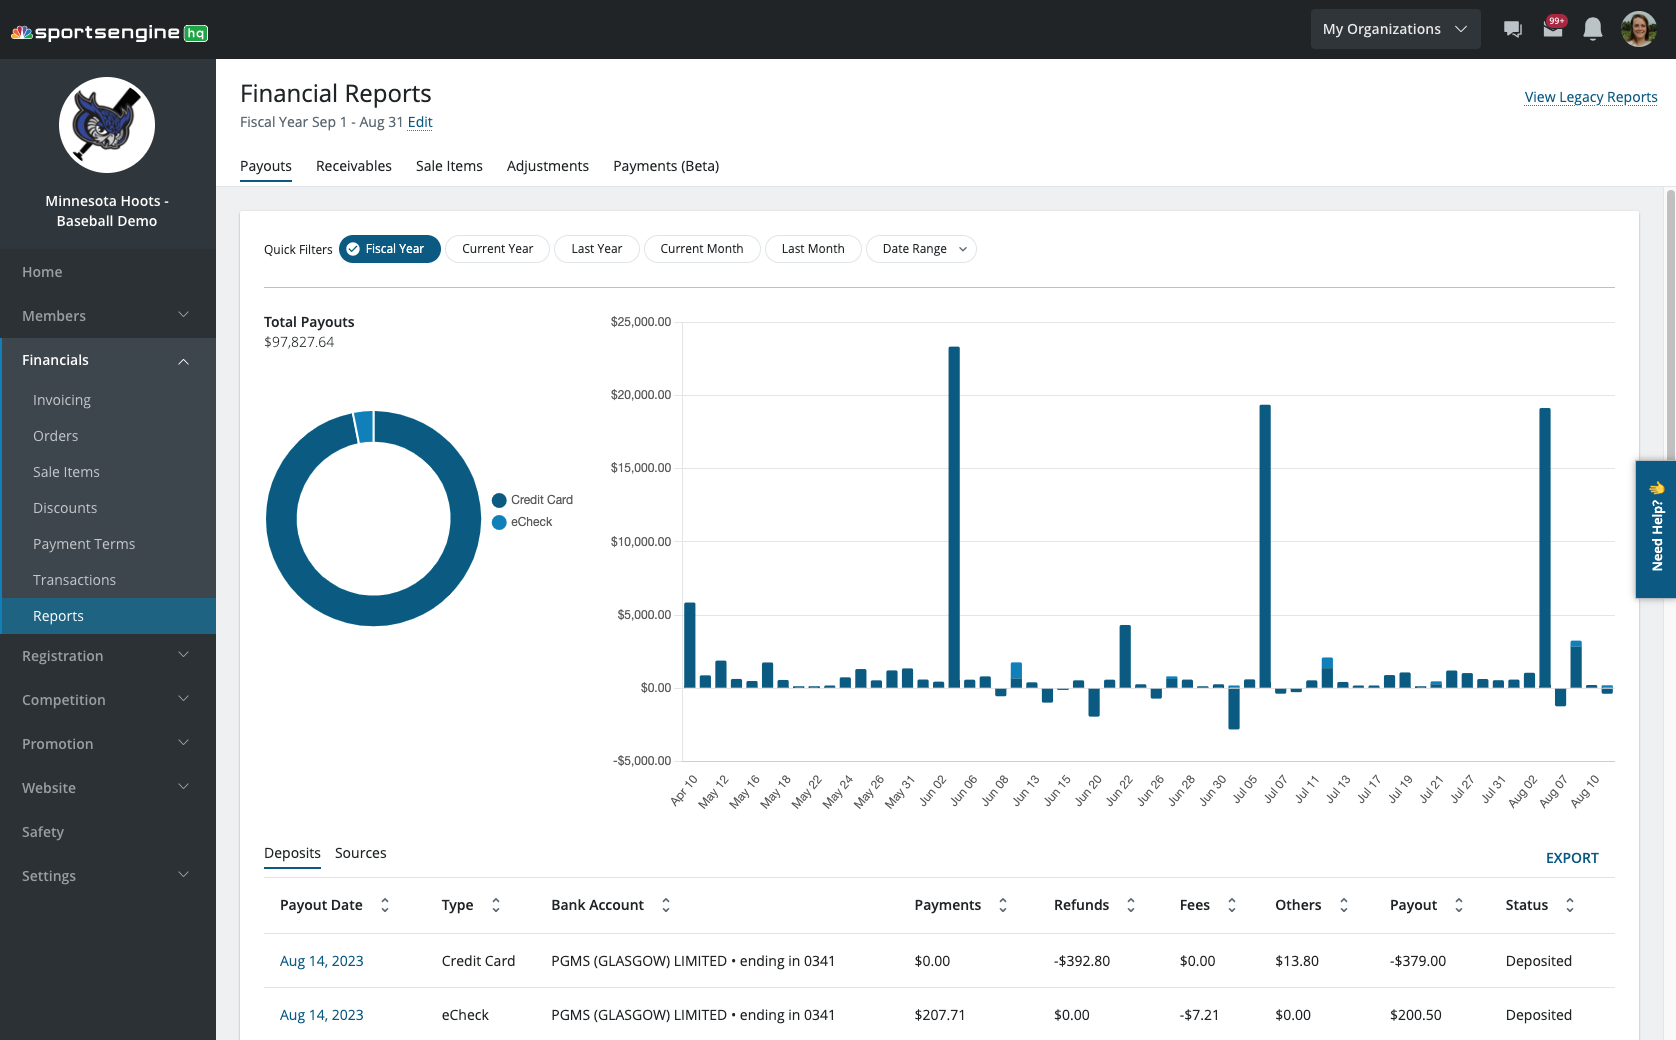Select the Current Year filter
Screen dimensions: 1676x1040
click(497, 248)
